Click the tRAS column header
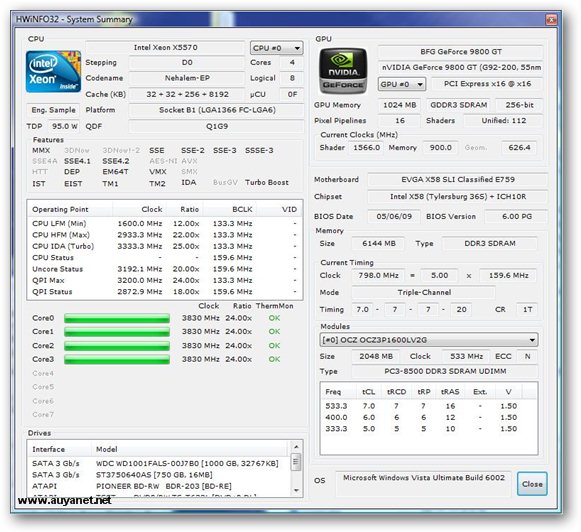This screenshot has width=581, height=532. [450, 392]
